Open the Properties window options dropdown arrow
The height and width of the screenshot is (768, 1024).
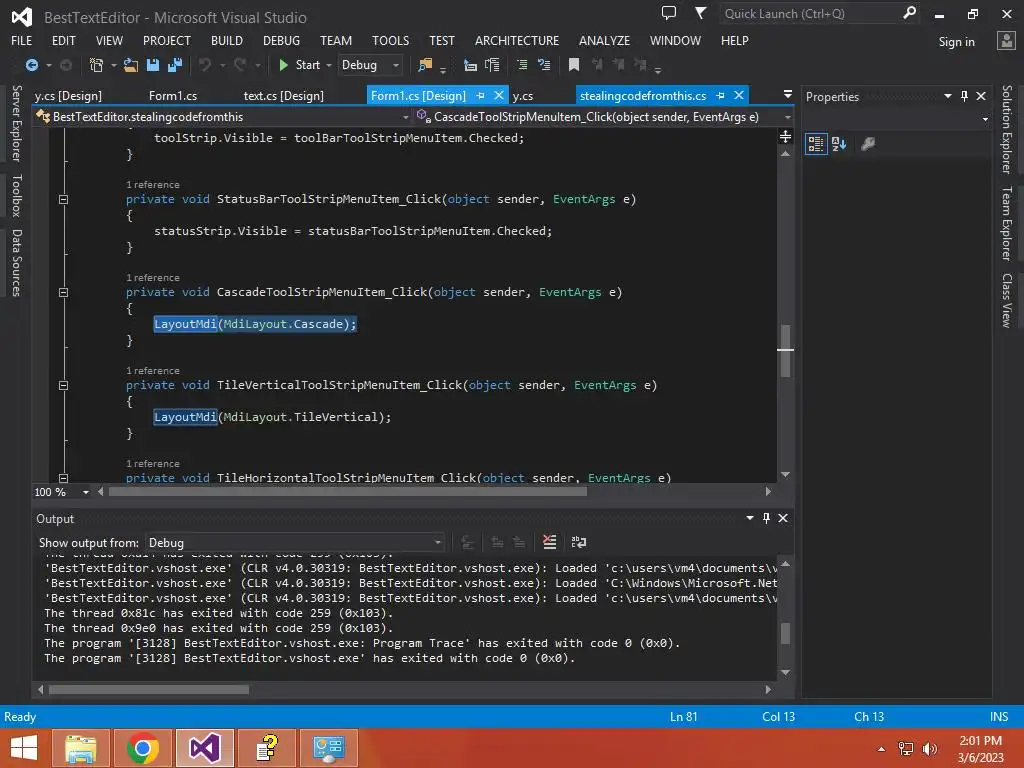pos(948,96)
